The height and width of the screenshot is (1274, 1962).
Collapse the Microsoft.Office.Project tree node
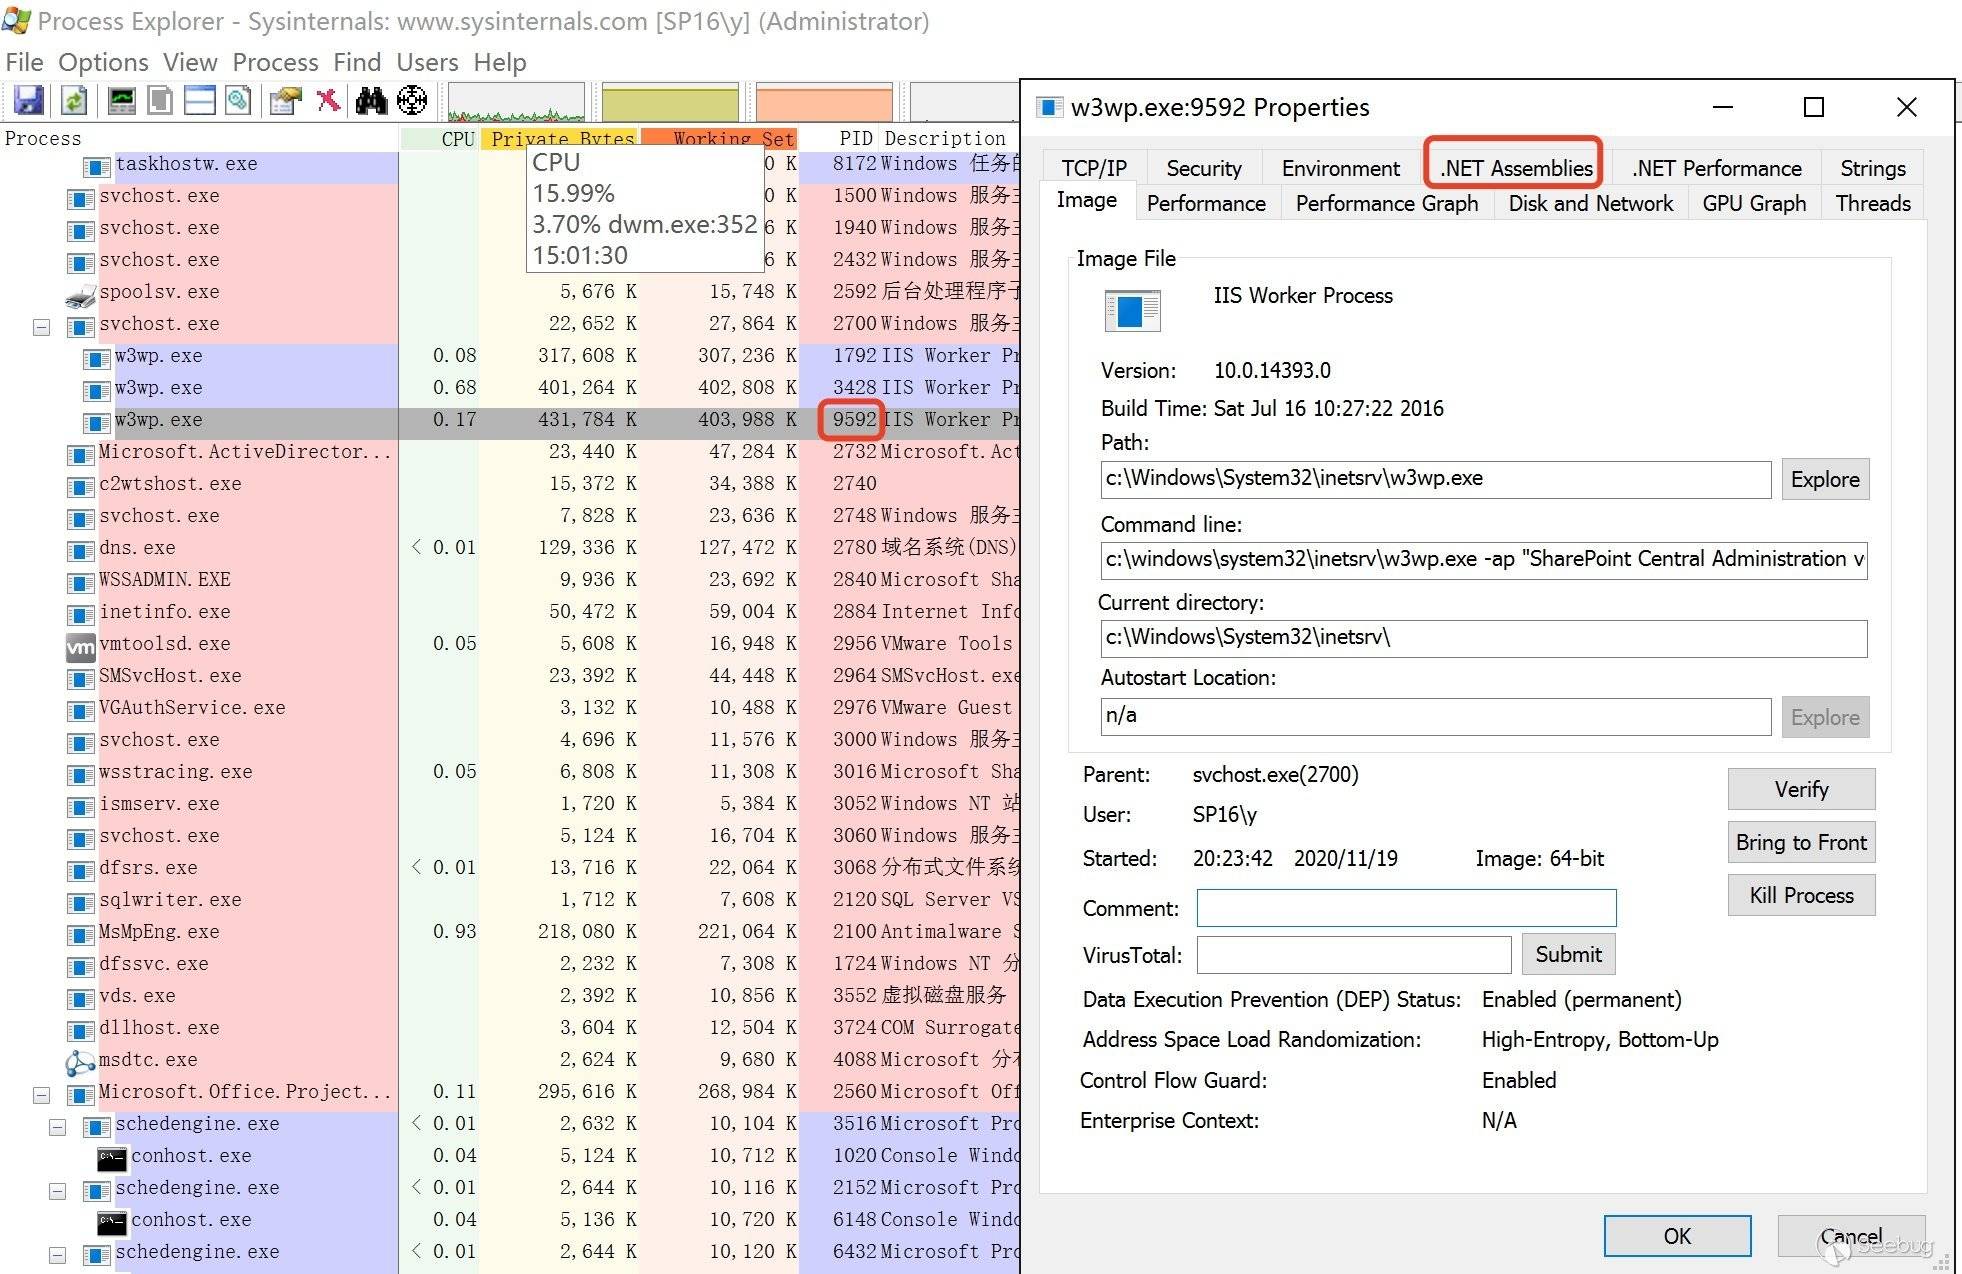(x=41, y=1095)
